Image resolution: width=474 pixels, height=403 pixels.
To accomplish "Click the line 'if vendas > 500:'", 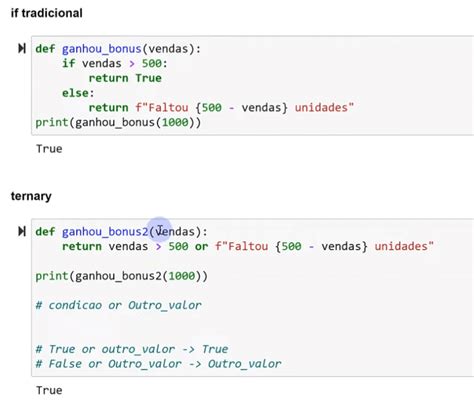I will tap(115, 63).
